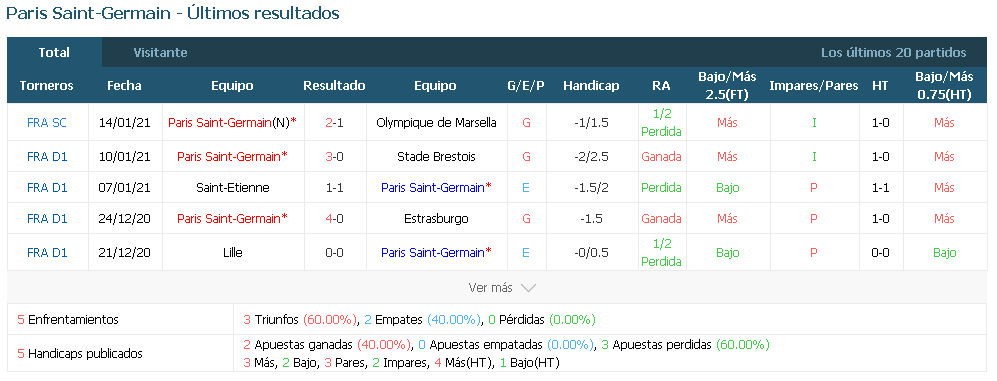Expand the Ver más chevron arrow
The width and height of the screenshot is (997, 381).
click(528, 288)
